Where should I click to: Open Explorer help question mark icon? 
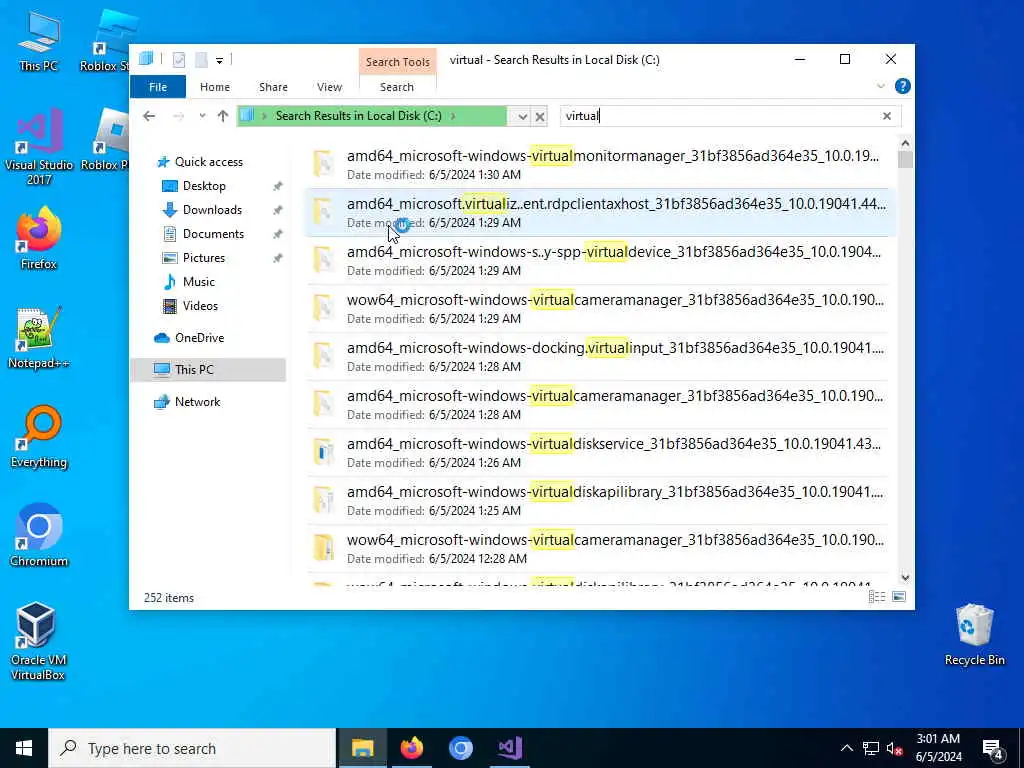click(903, 86)
